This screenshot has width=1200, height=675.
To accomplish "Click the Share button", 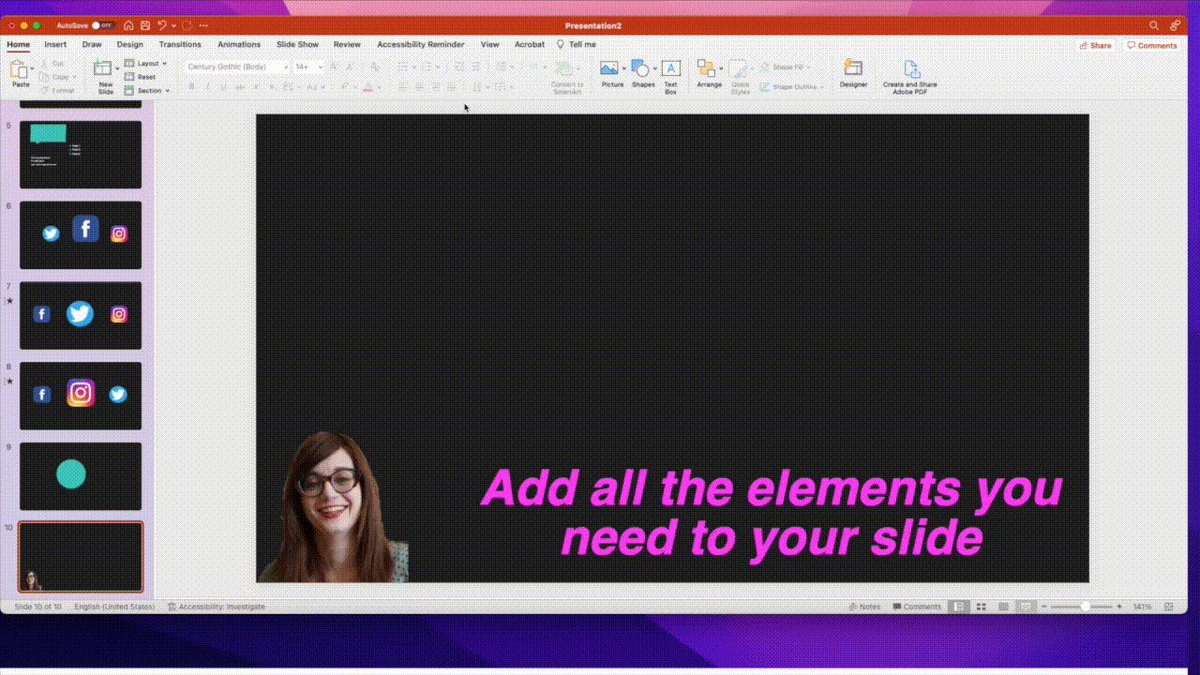I will pos(1095,45).
